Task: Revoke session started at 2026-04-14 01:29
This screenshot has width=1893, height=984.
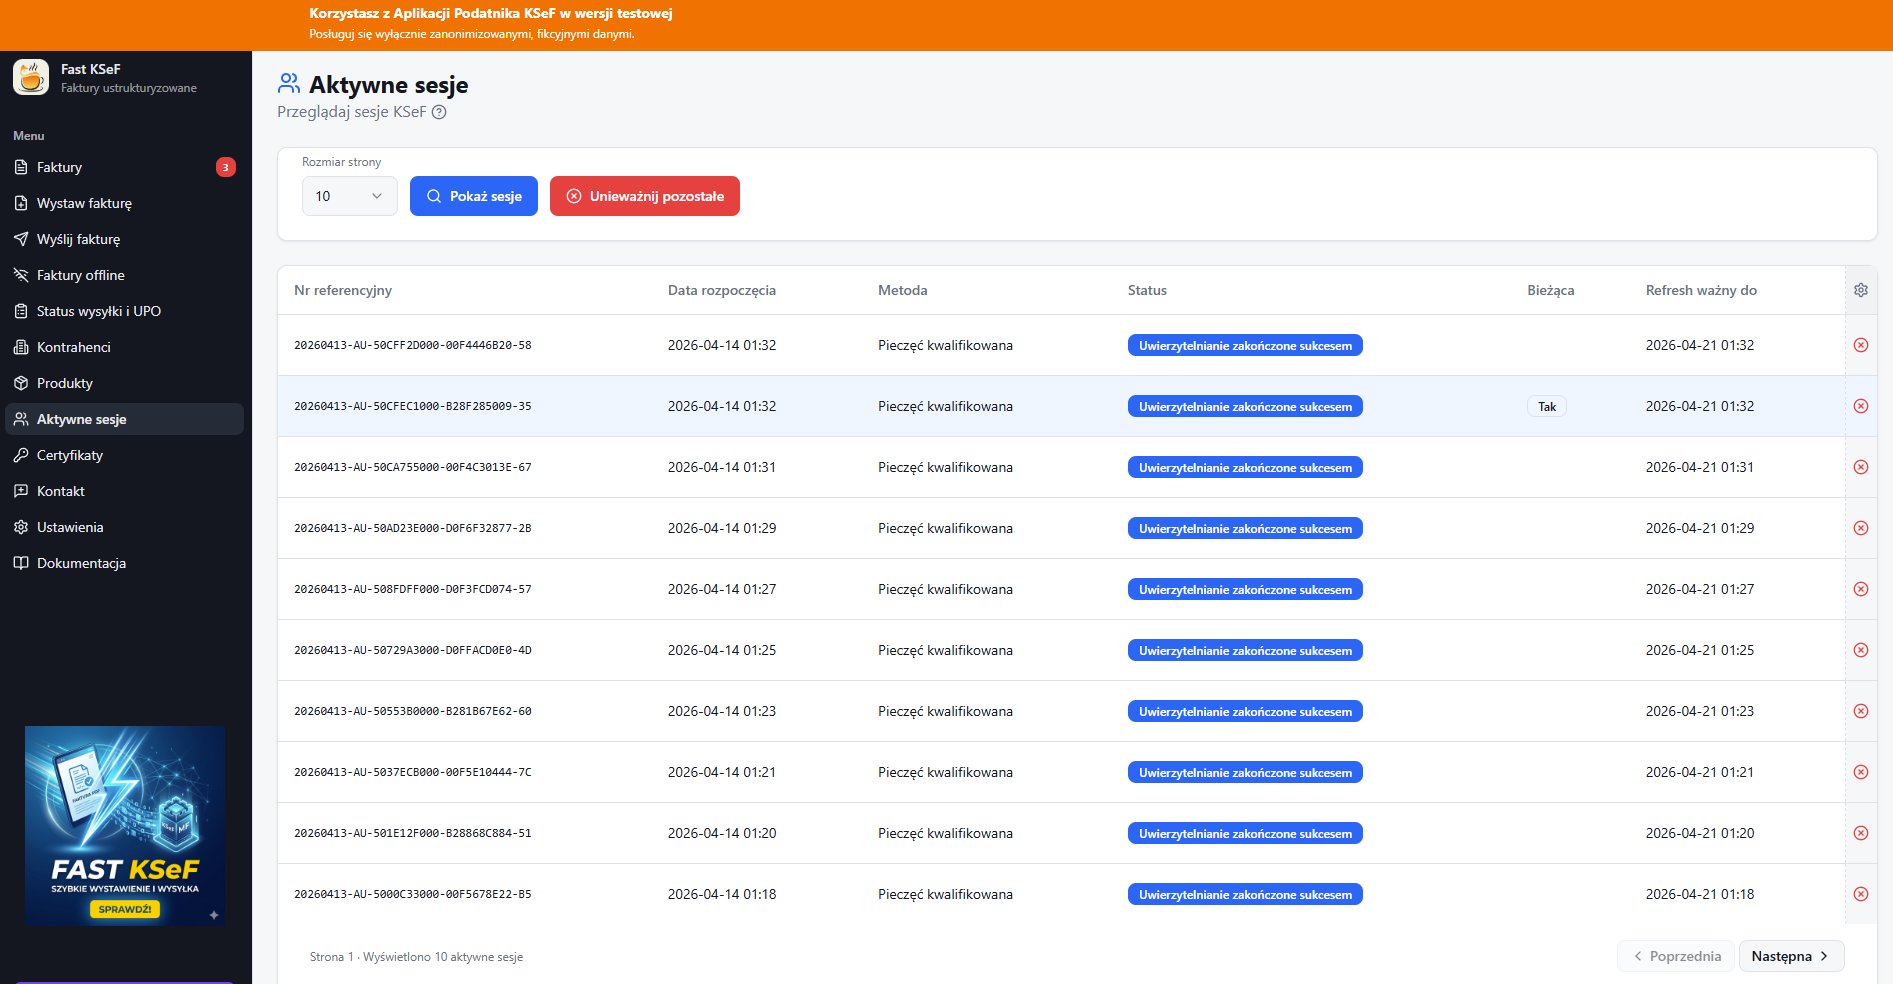Action: pyautogui.click(x=1860, y=528)
